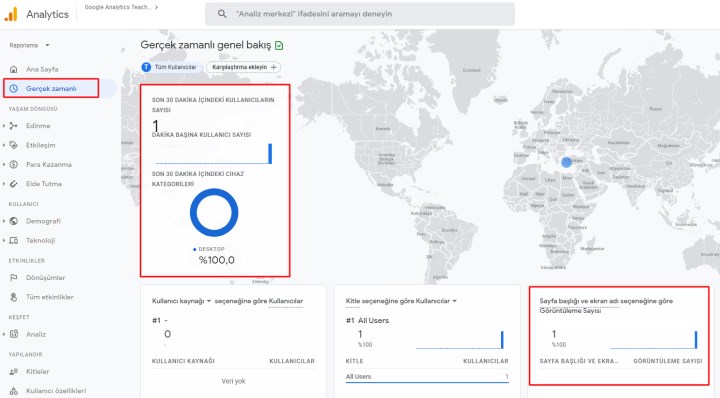Image resolution: width=720 pixels, height=398 pixels.
Task: Click the Gerçek zamanlı clock icon
Action: 14,88
